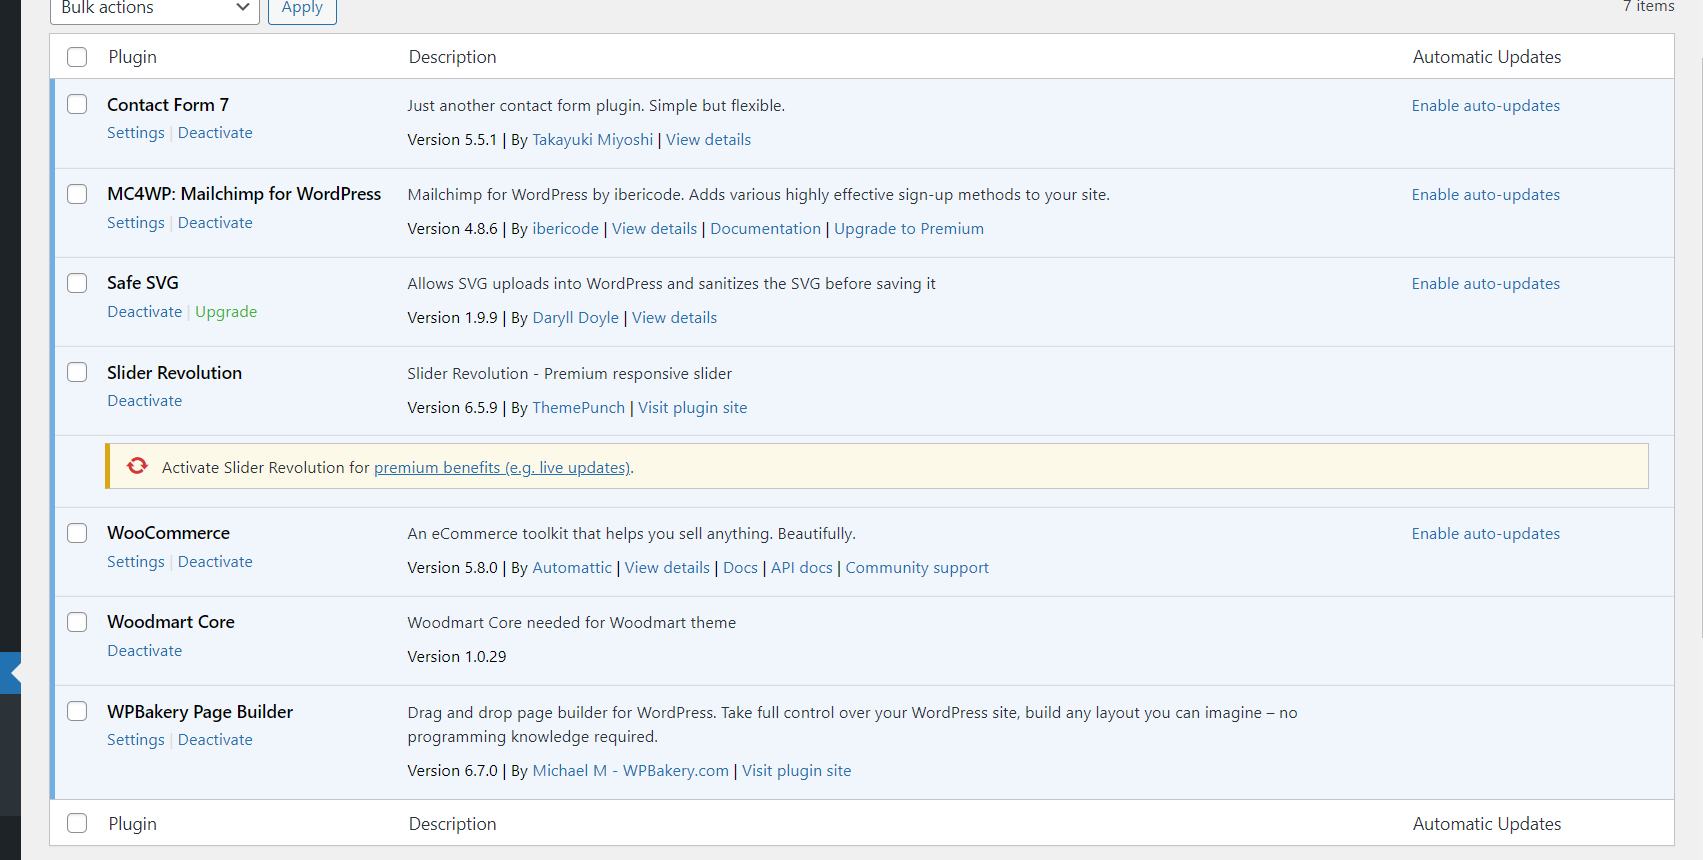Deactivate the Woodmart Core plugin

pos(145,651)
